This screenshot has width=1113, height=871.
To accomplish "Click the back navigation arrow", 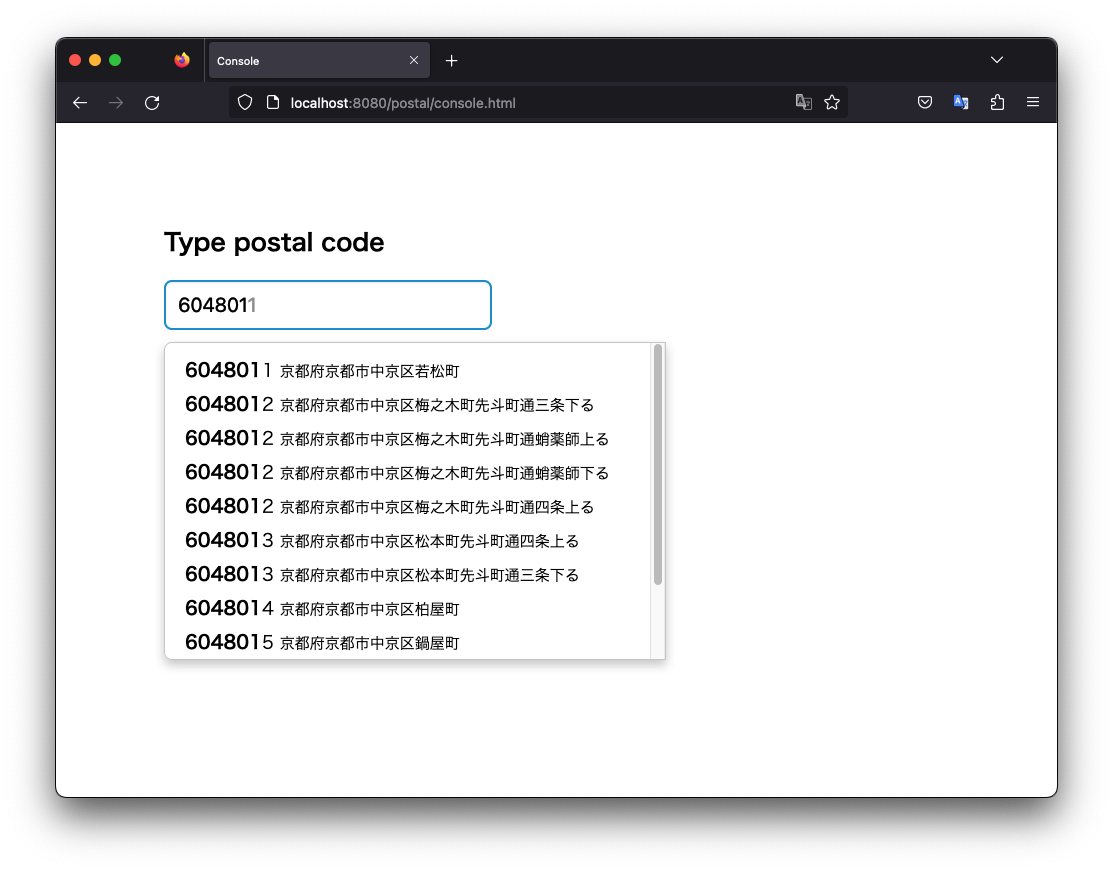I will point(79,102).
